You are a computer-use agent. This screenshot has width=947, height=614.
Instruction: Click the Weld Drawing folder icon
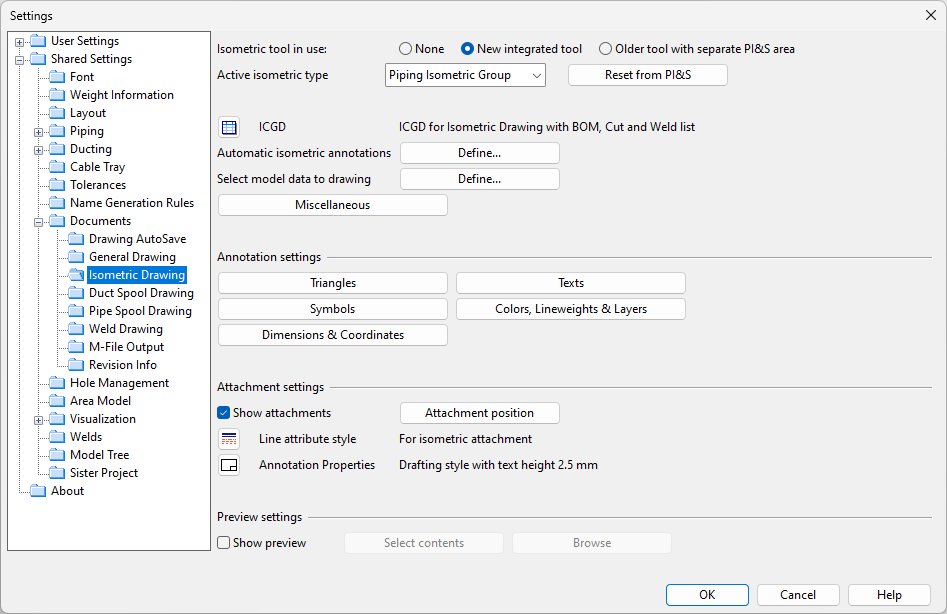[76, 329]
